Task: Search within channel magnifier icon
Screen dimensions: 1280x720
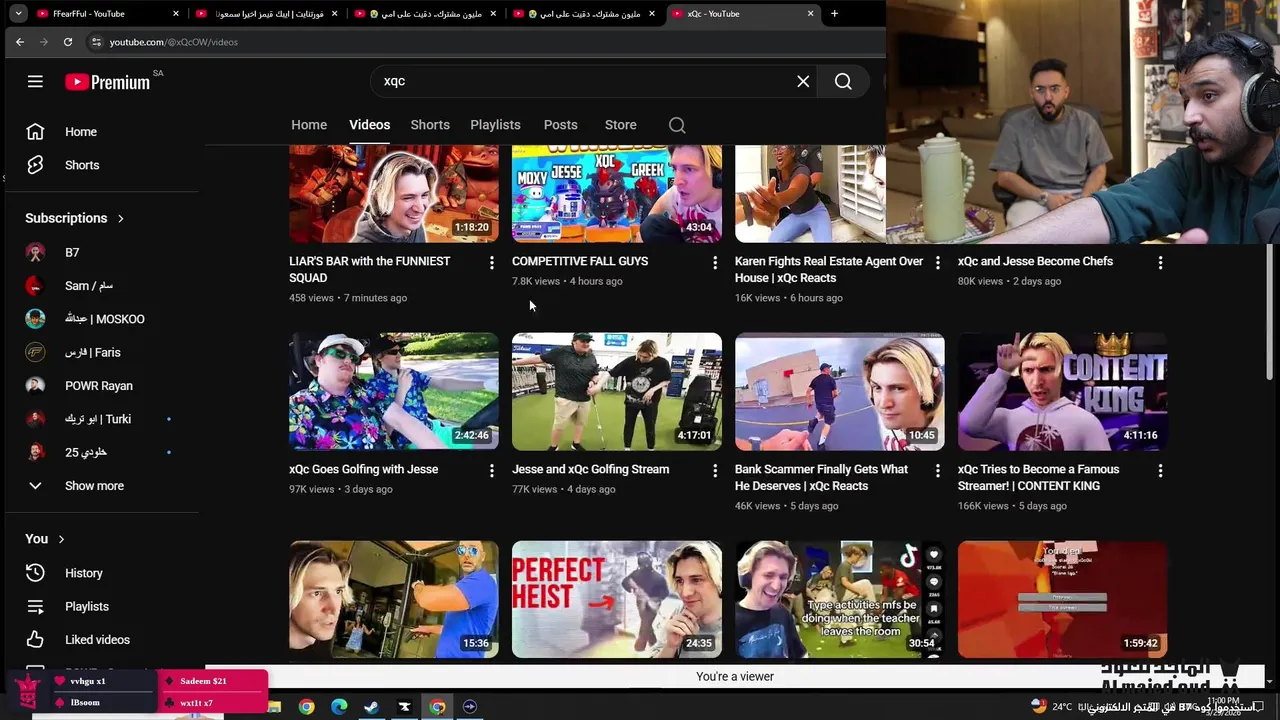Action: point(677,125)
